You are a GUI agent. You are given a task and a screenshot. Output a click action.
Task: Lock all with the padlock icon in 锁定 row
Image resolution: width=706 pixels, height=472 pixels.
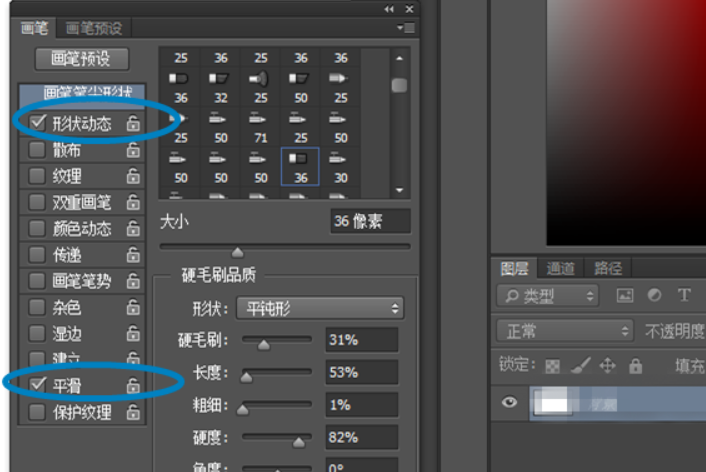coord(635,365)
